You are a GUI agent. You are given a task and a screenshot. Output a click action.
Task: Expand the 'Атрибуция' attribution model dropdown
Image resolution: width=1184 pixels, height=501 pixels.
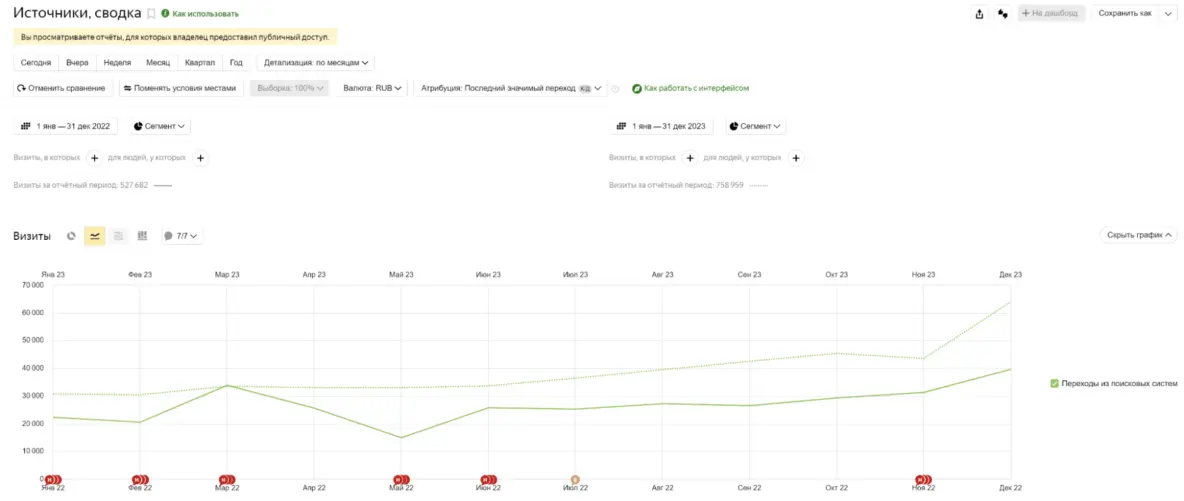(510, 88)
